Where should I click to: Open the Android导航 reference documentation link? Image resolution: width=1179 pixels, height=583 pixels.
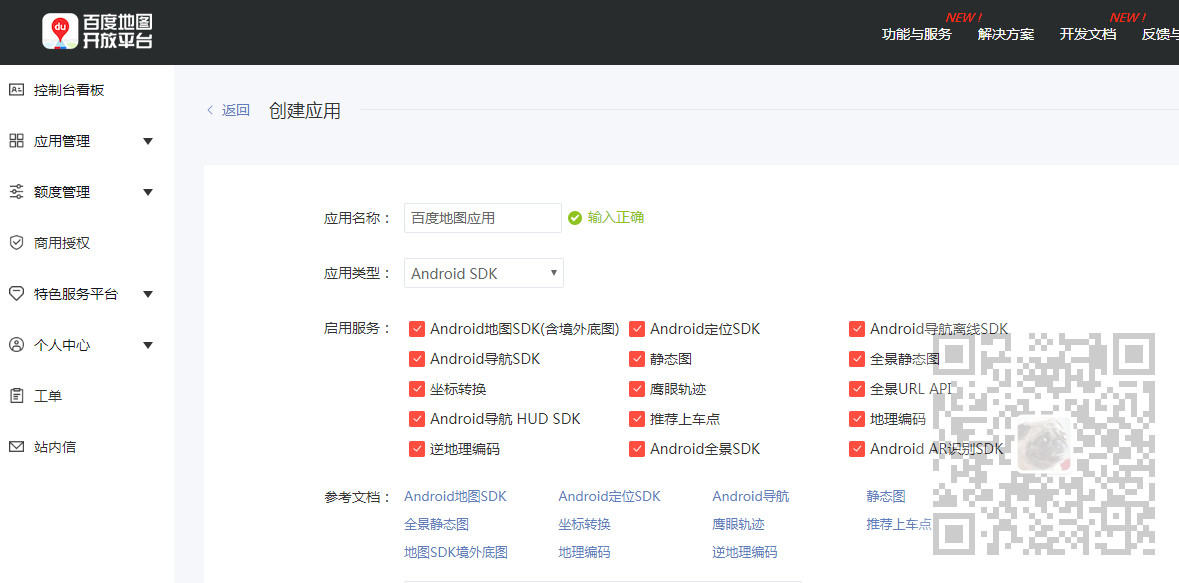[x=750, y=496]
